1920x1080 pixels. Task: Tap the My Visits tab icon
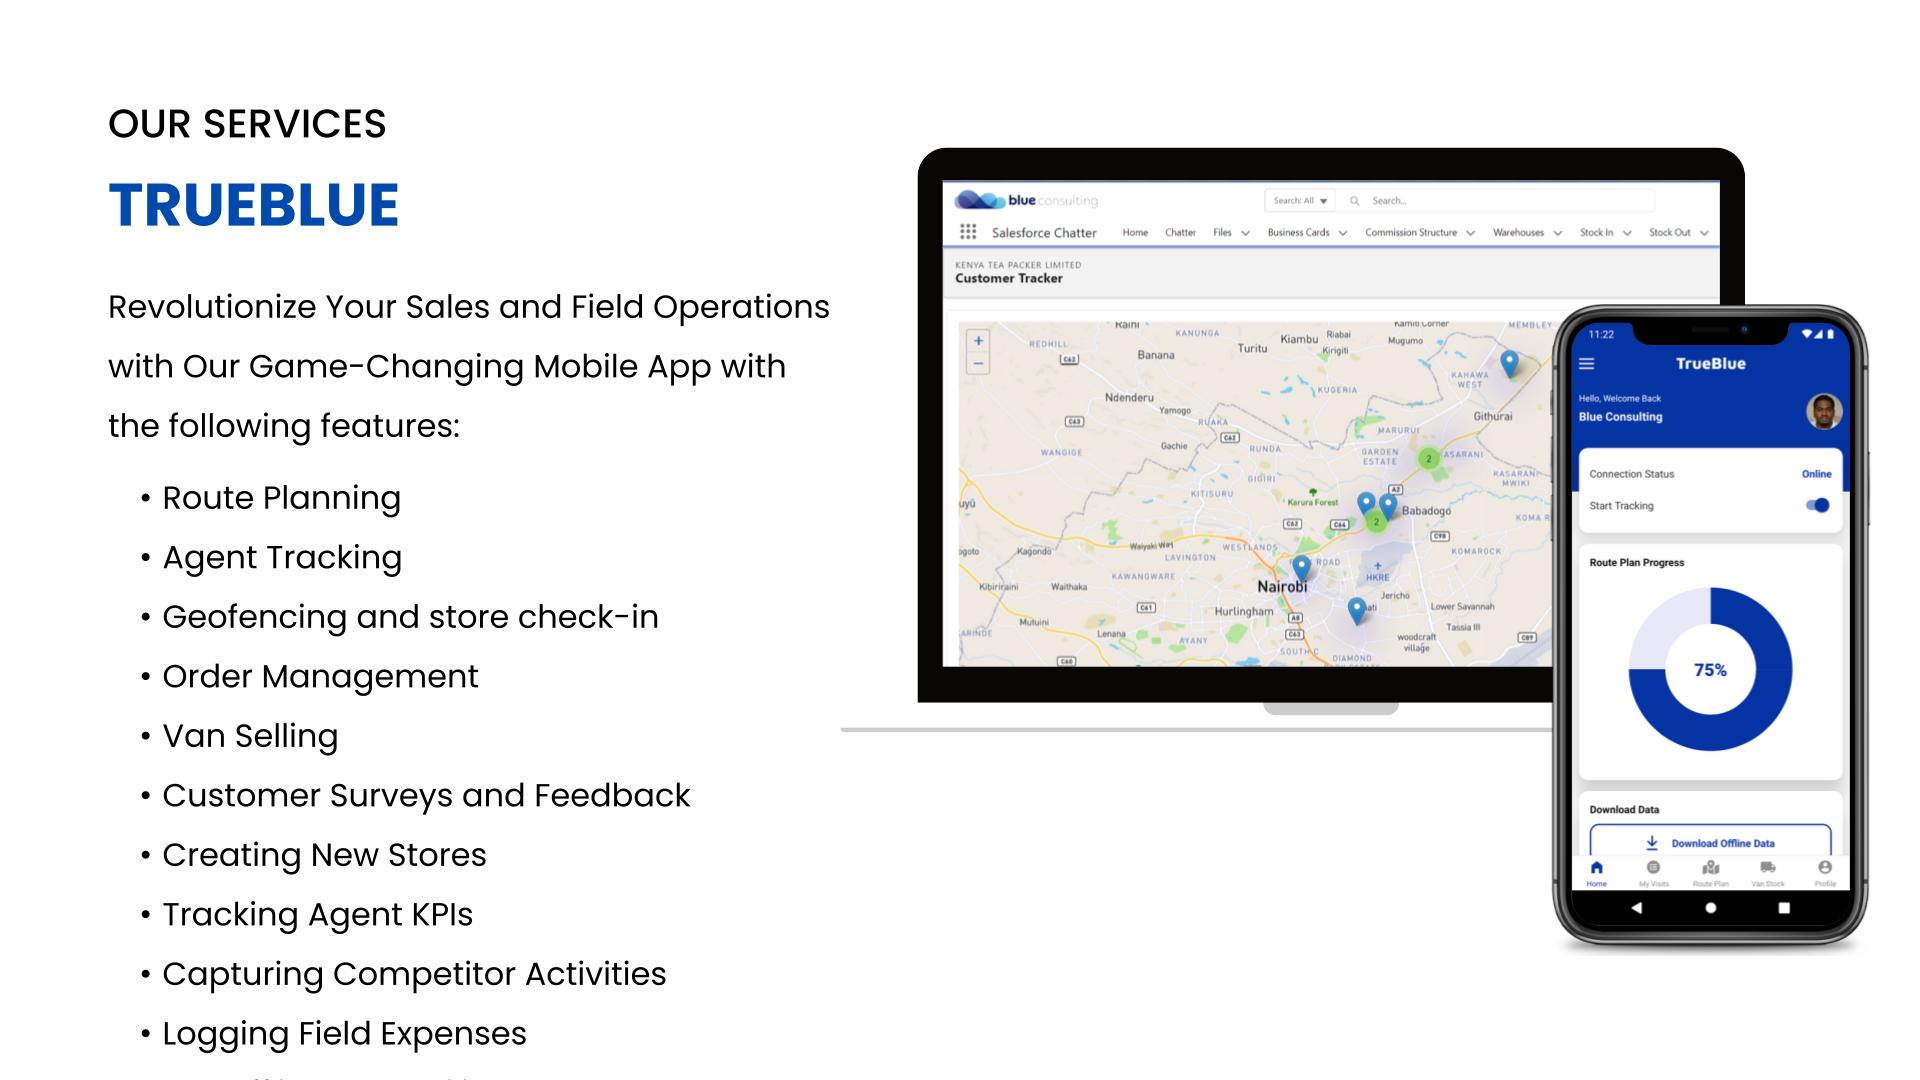pos(1653,868)
